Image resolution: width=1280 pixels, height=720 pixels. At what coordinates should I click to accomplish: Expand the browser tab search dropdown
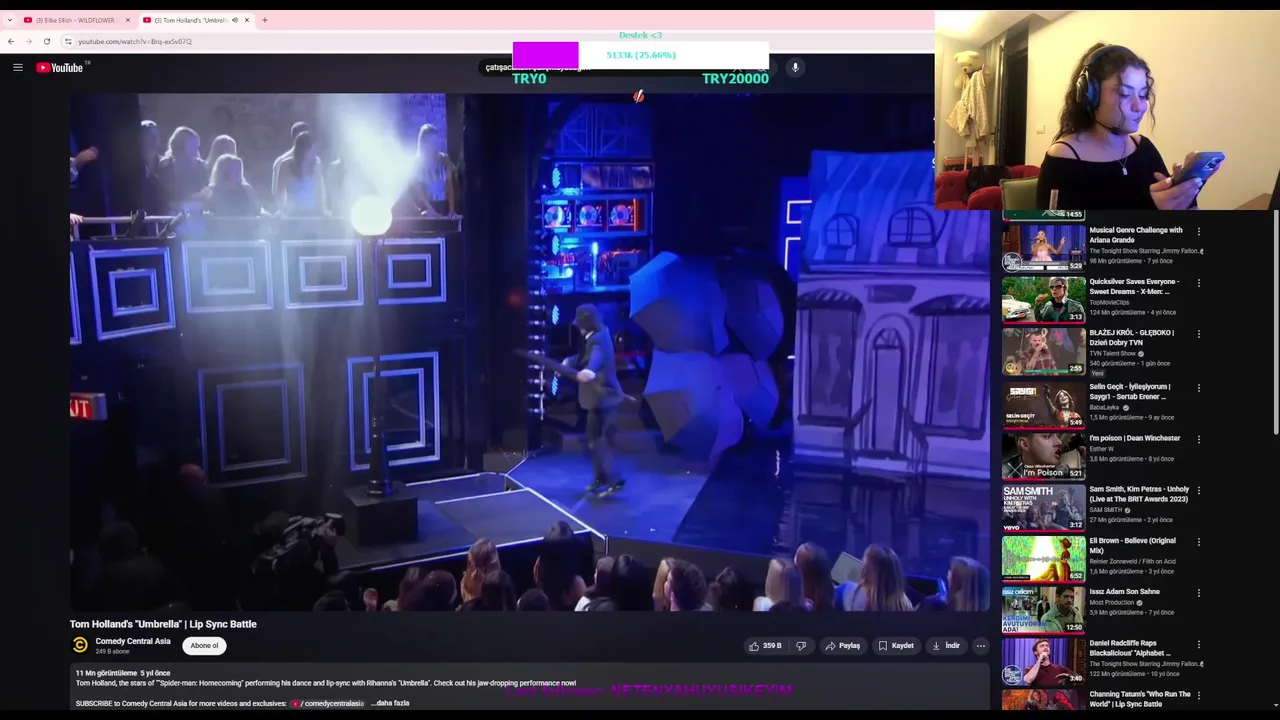[9, 20]
